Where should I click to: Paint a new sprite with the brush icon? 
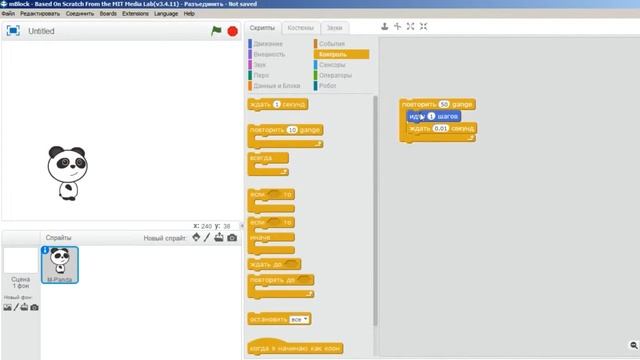(x=207, y=237)
